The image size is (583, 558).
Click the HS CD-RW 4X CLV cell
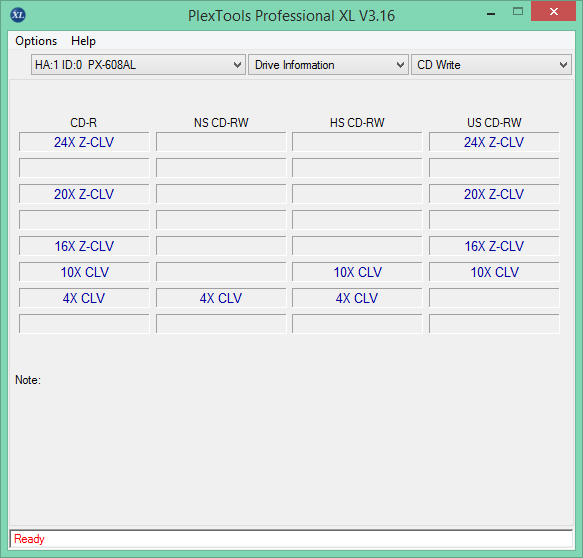coord(357,298)
